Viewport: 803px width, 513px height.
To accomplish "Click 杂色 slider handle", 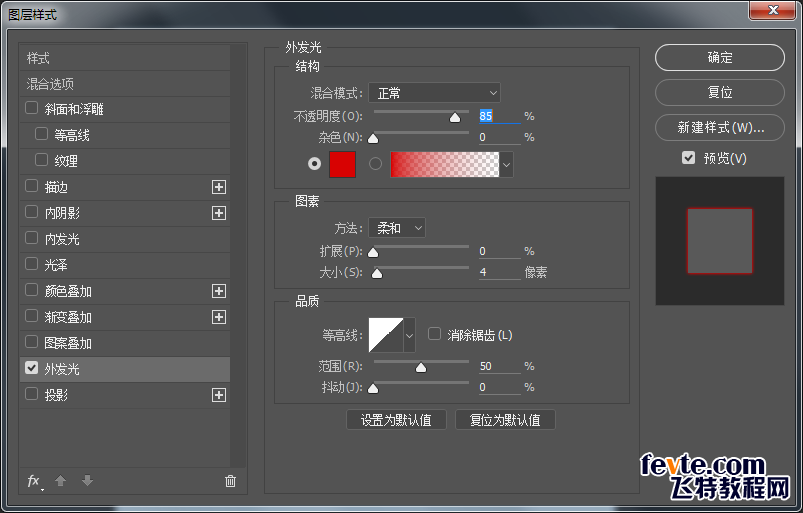I will [373, 139].
